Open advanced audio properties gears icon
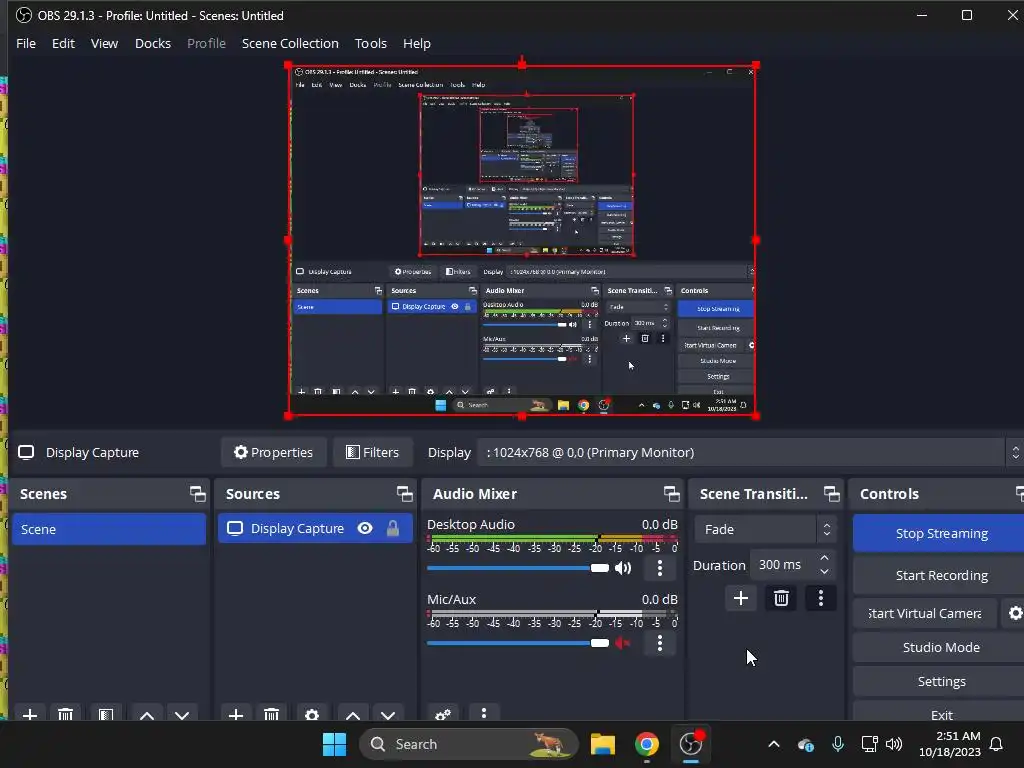The height and width of the screenshot is (768, 1024). (x=443, y=714)
